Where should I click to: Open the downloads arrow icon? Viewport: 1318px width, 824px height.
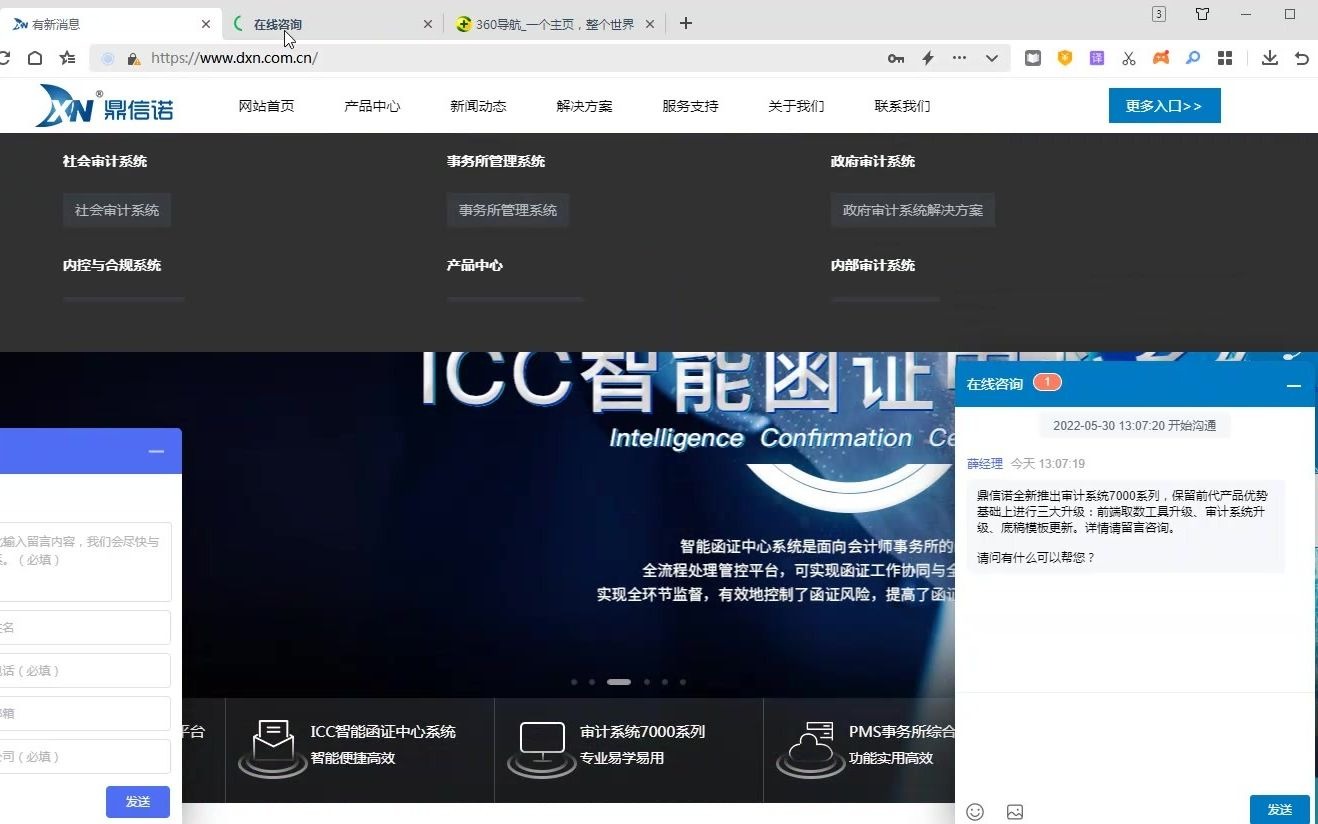(x=1269, y=58)
